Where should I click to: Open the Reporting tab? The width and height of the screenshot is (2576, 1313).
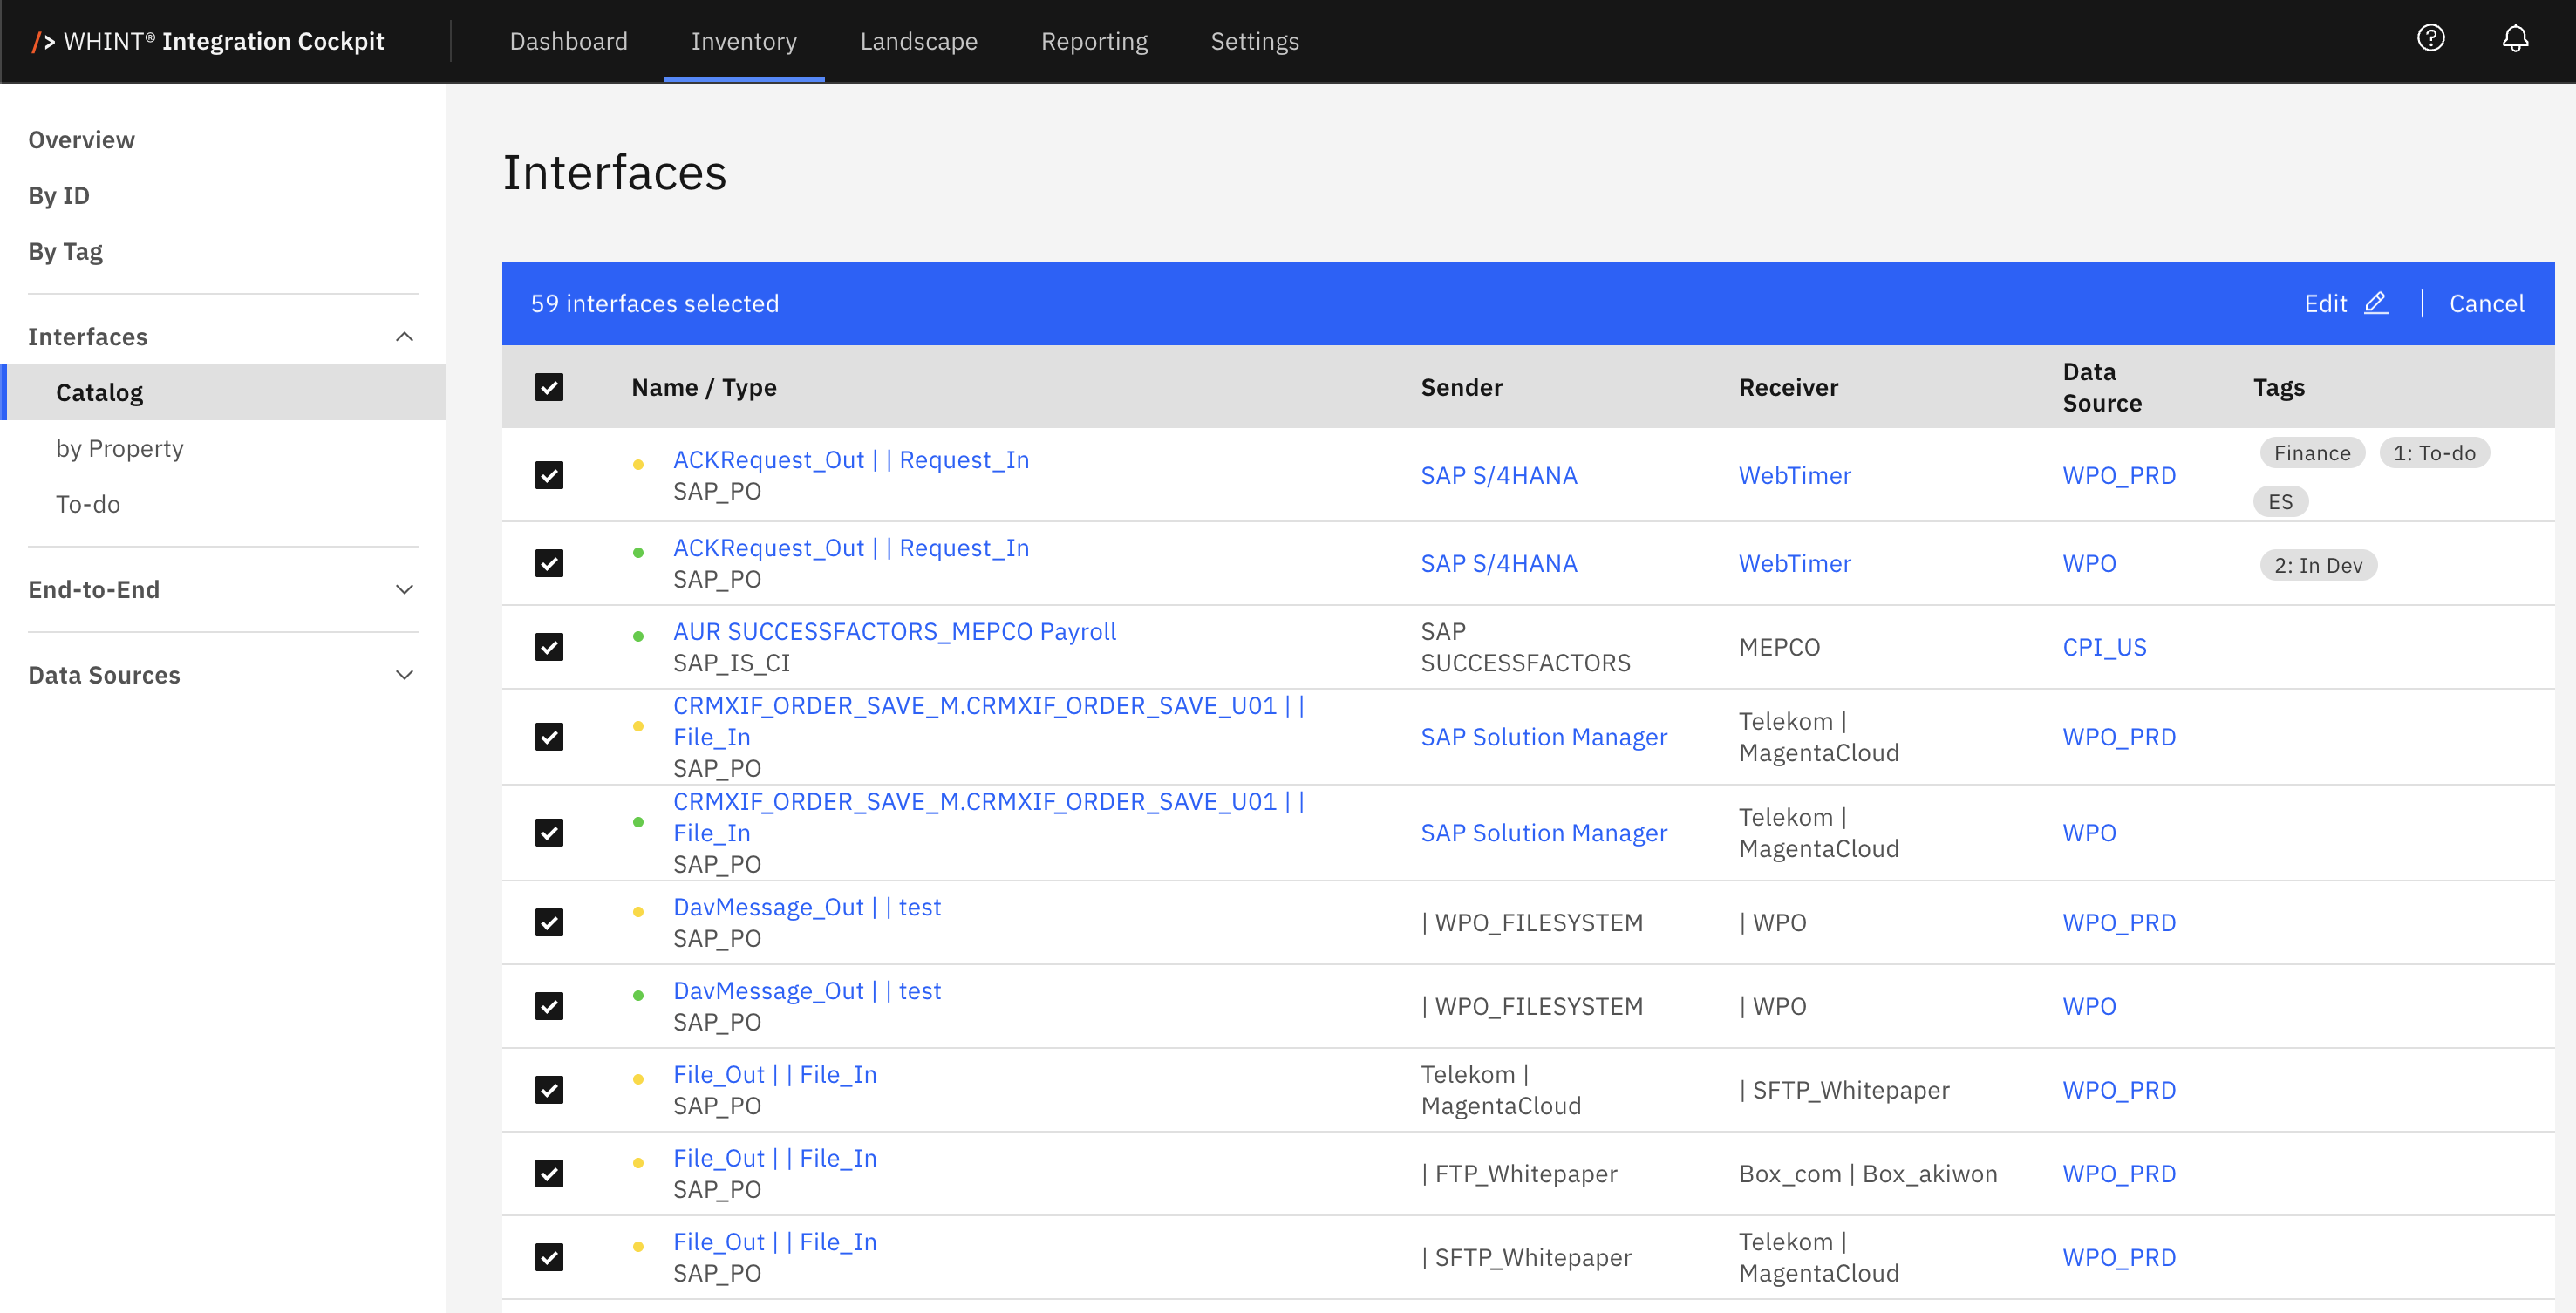(x=1093, y=41)
